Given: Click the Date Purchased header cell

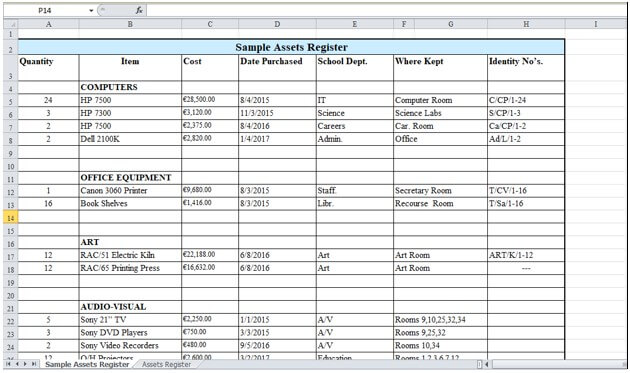Looking at the screenshot, I should 277,68.
